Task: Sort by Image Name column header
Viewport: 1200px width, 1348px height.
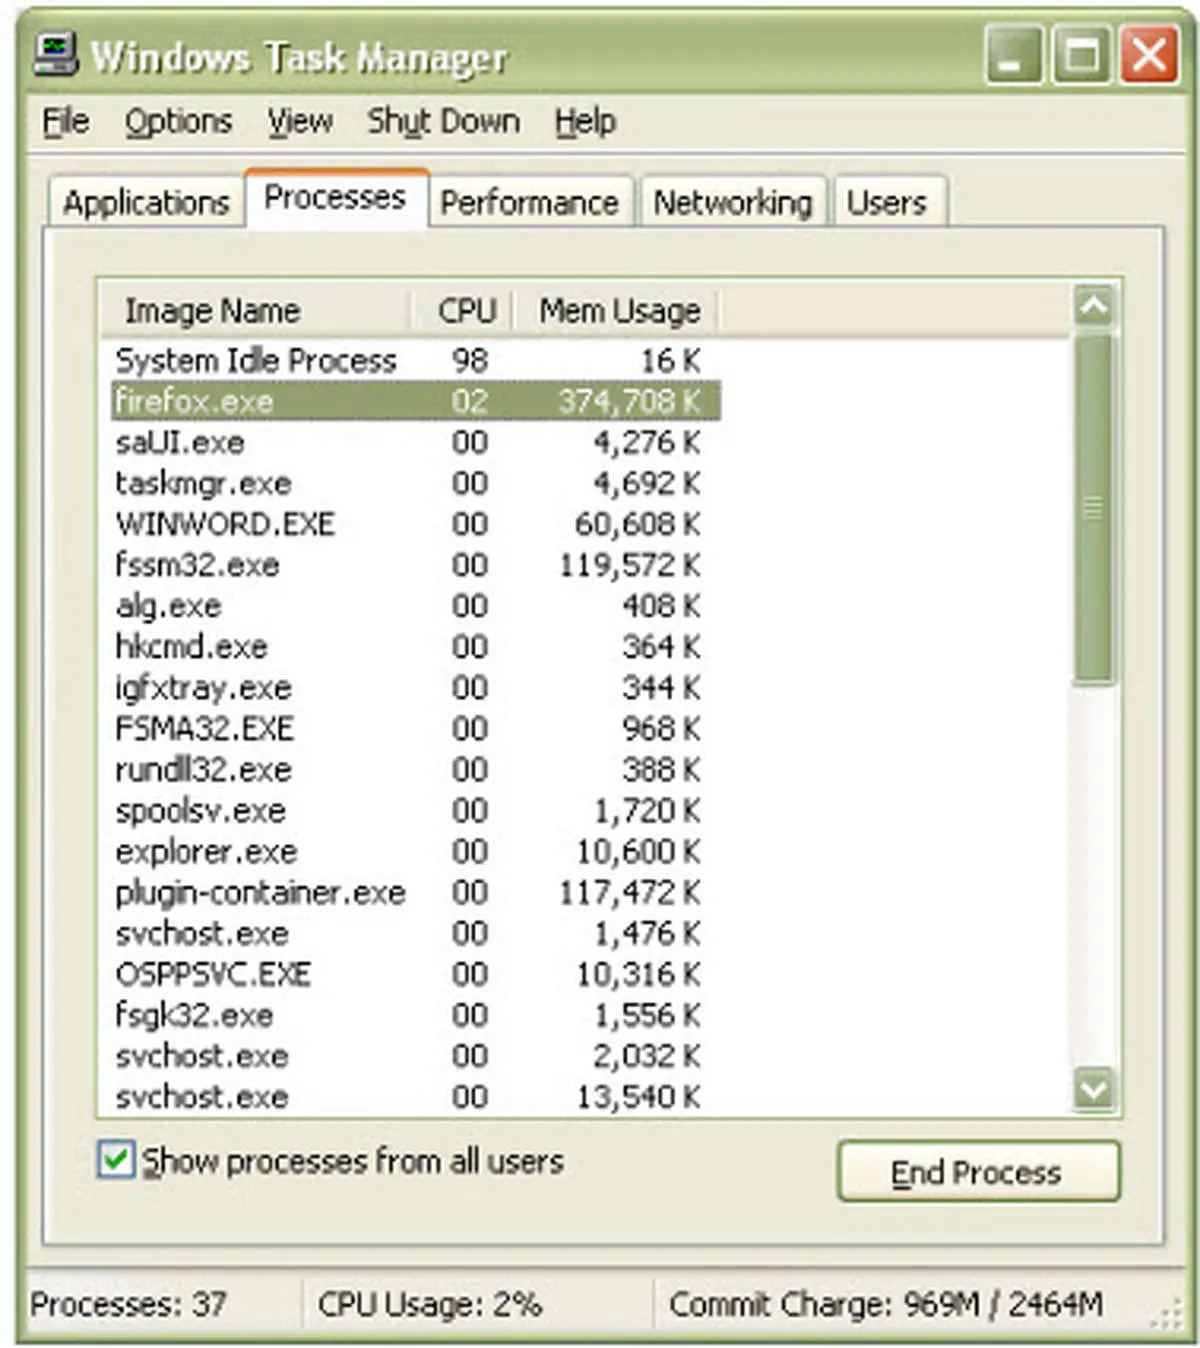Action: point(256,310)
